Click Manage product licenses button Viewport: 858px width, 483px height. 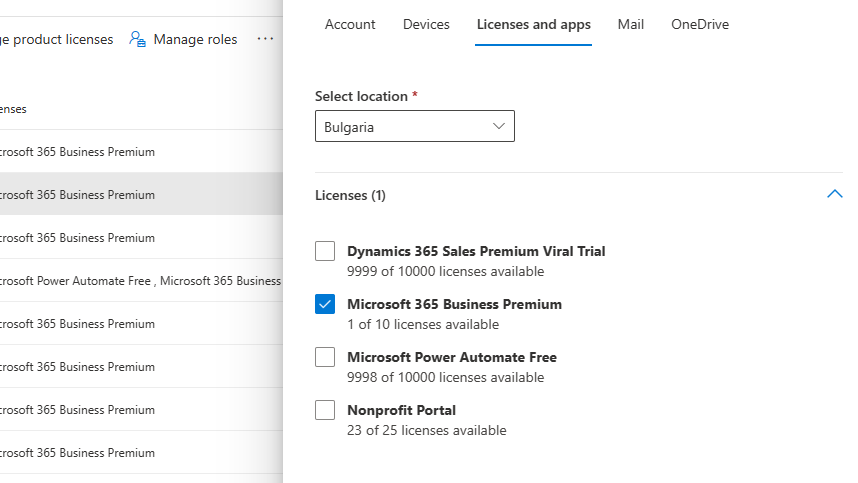coord(56,39)
